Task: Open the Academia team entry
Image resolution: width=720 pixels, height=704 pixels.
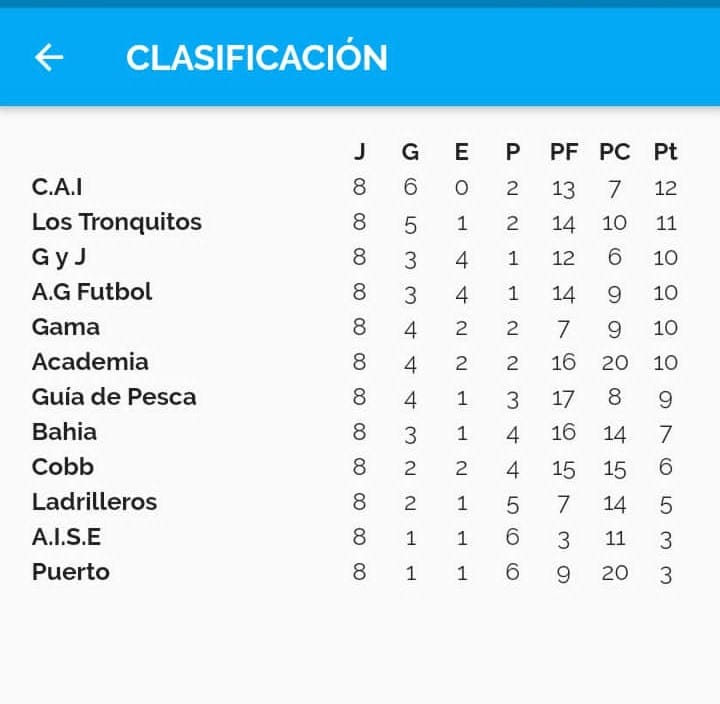Action: [x=90, y=362]
